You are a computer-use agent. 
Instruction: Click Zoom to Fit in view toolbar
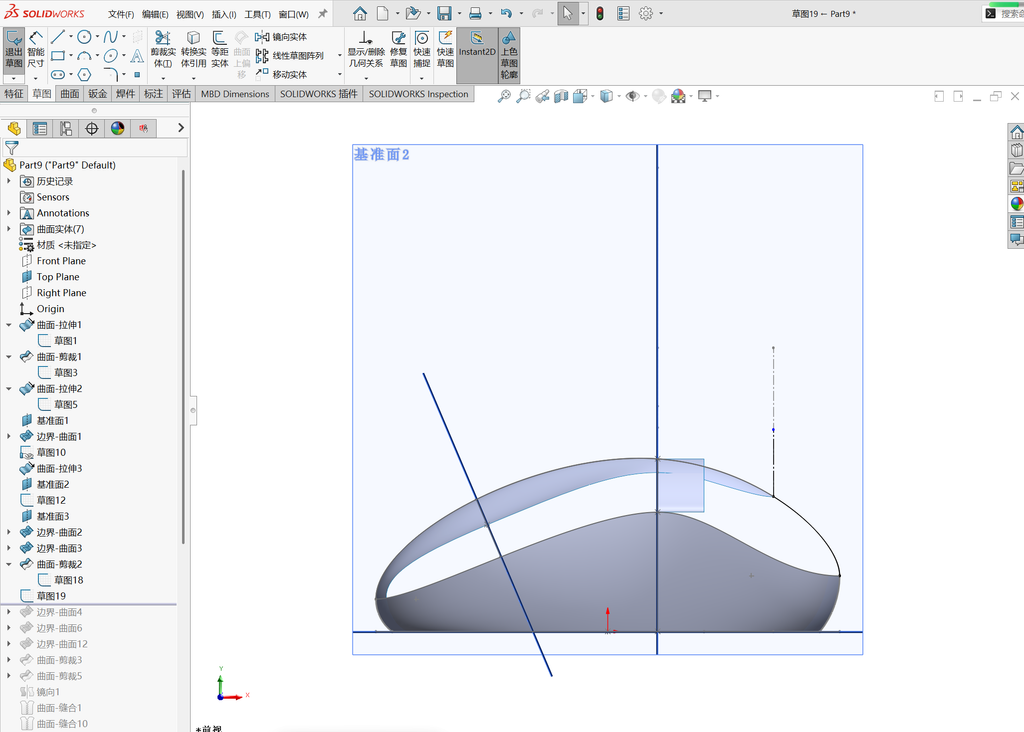pyautogui.click(x=504, y=97)
